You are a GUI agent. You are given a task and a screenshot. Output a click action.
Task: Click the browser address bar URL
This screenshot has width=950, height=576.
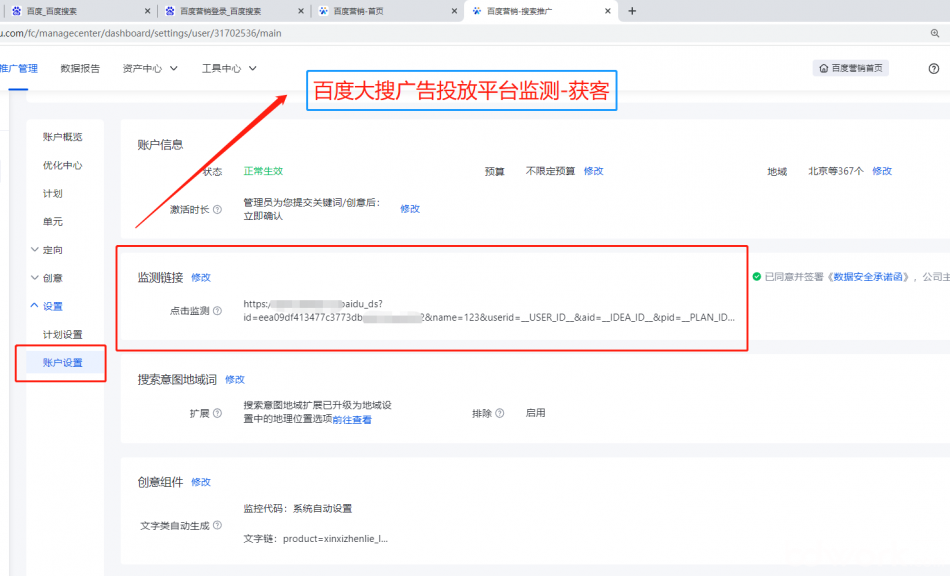click(x=141, y=33)
